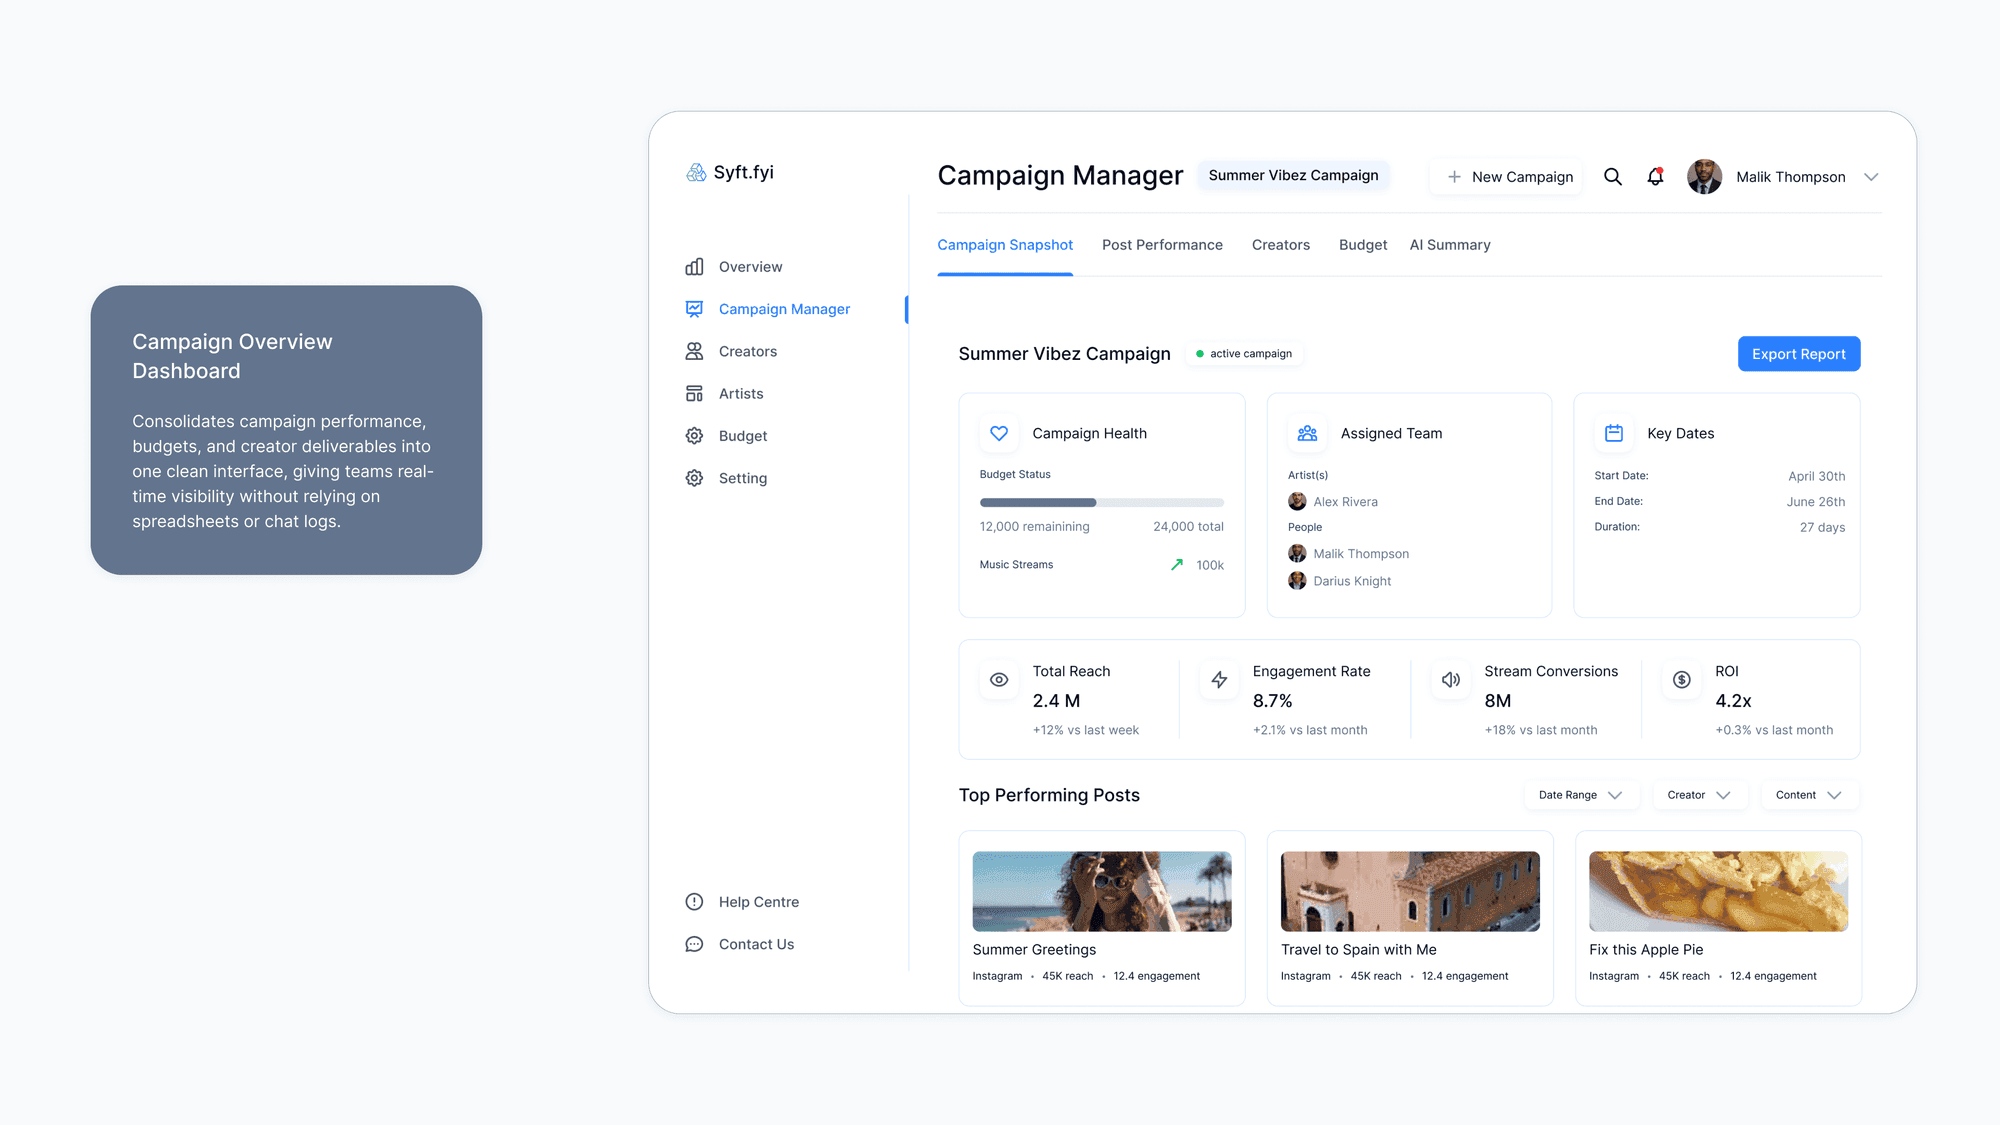
Task: Click the '24,000 total' budget text
Action: (1188, 527)
